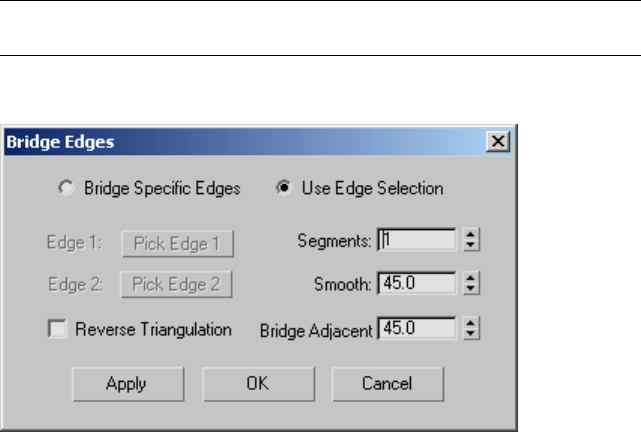Click into the Smooth value field
Screen dimensions: 641x432
[x=415, y=284]
